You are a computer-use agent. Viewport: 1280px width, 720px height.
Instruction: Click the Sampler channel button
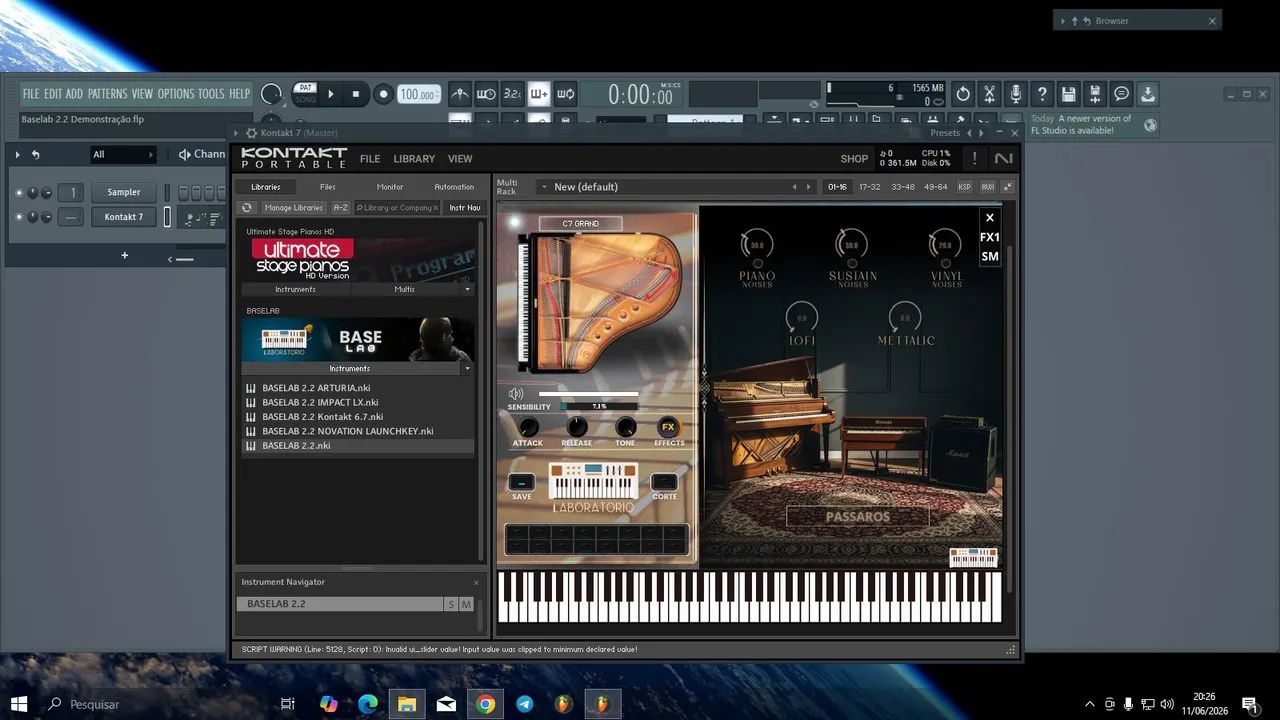[x=124, y=192]
